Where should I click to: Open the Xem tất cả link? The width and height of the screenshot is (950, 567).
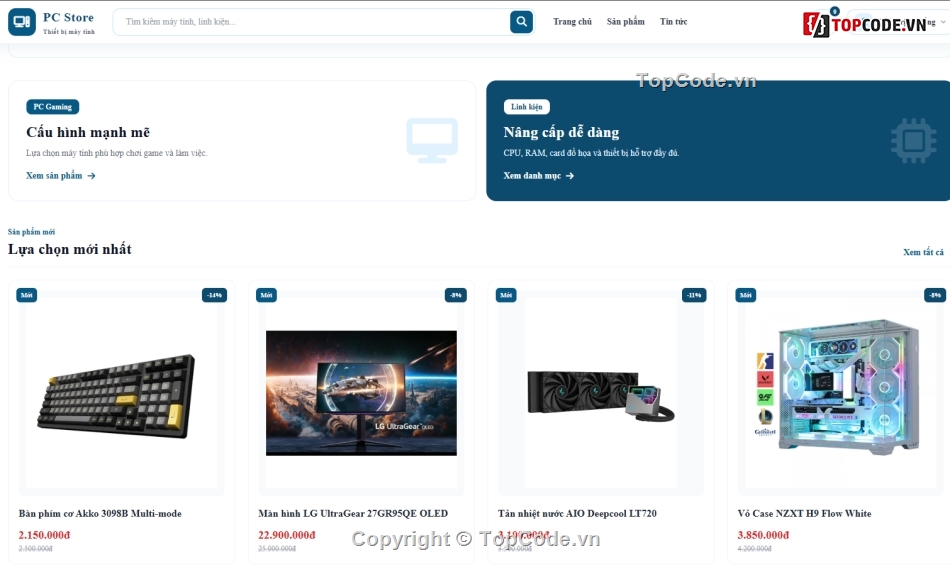pos(923,252)
